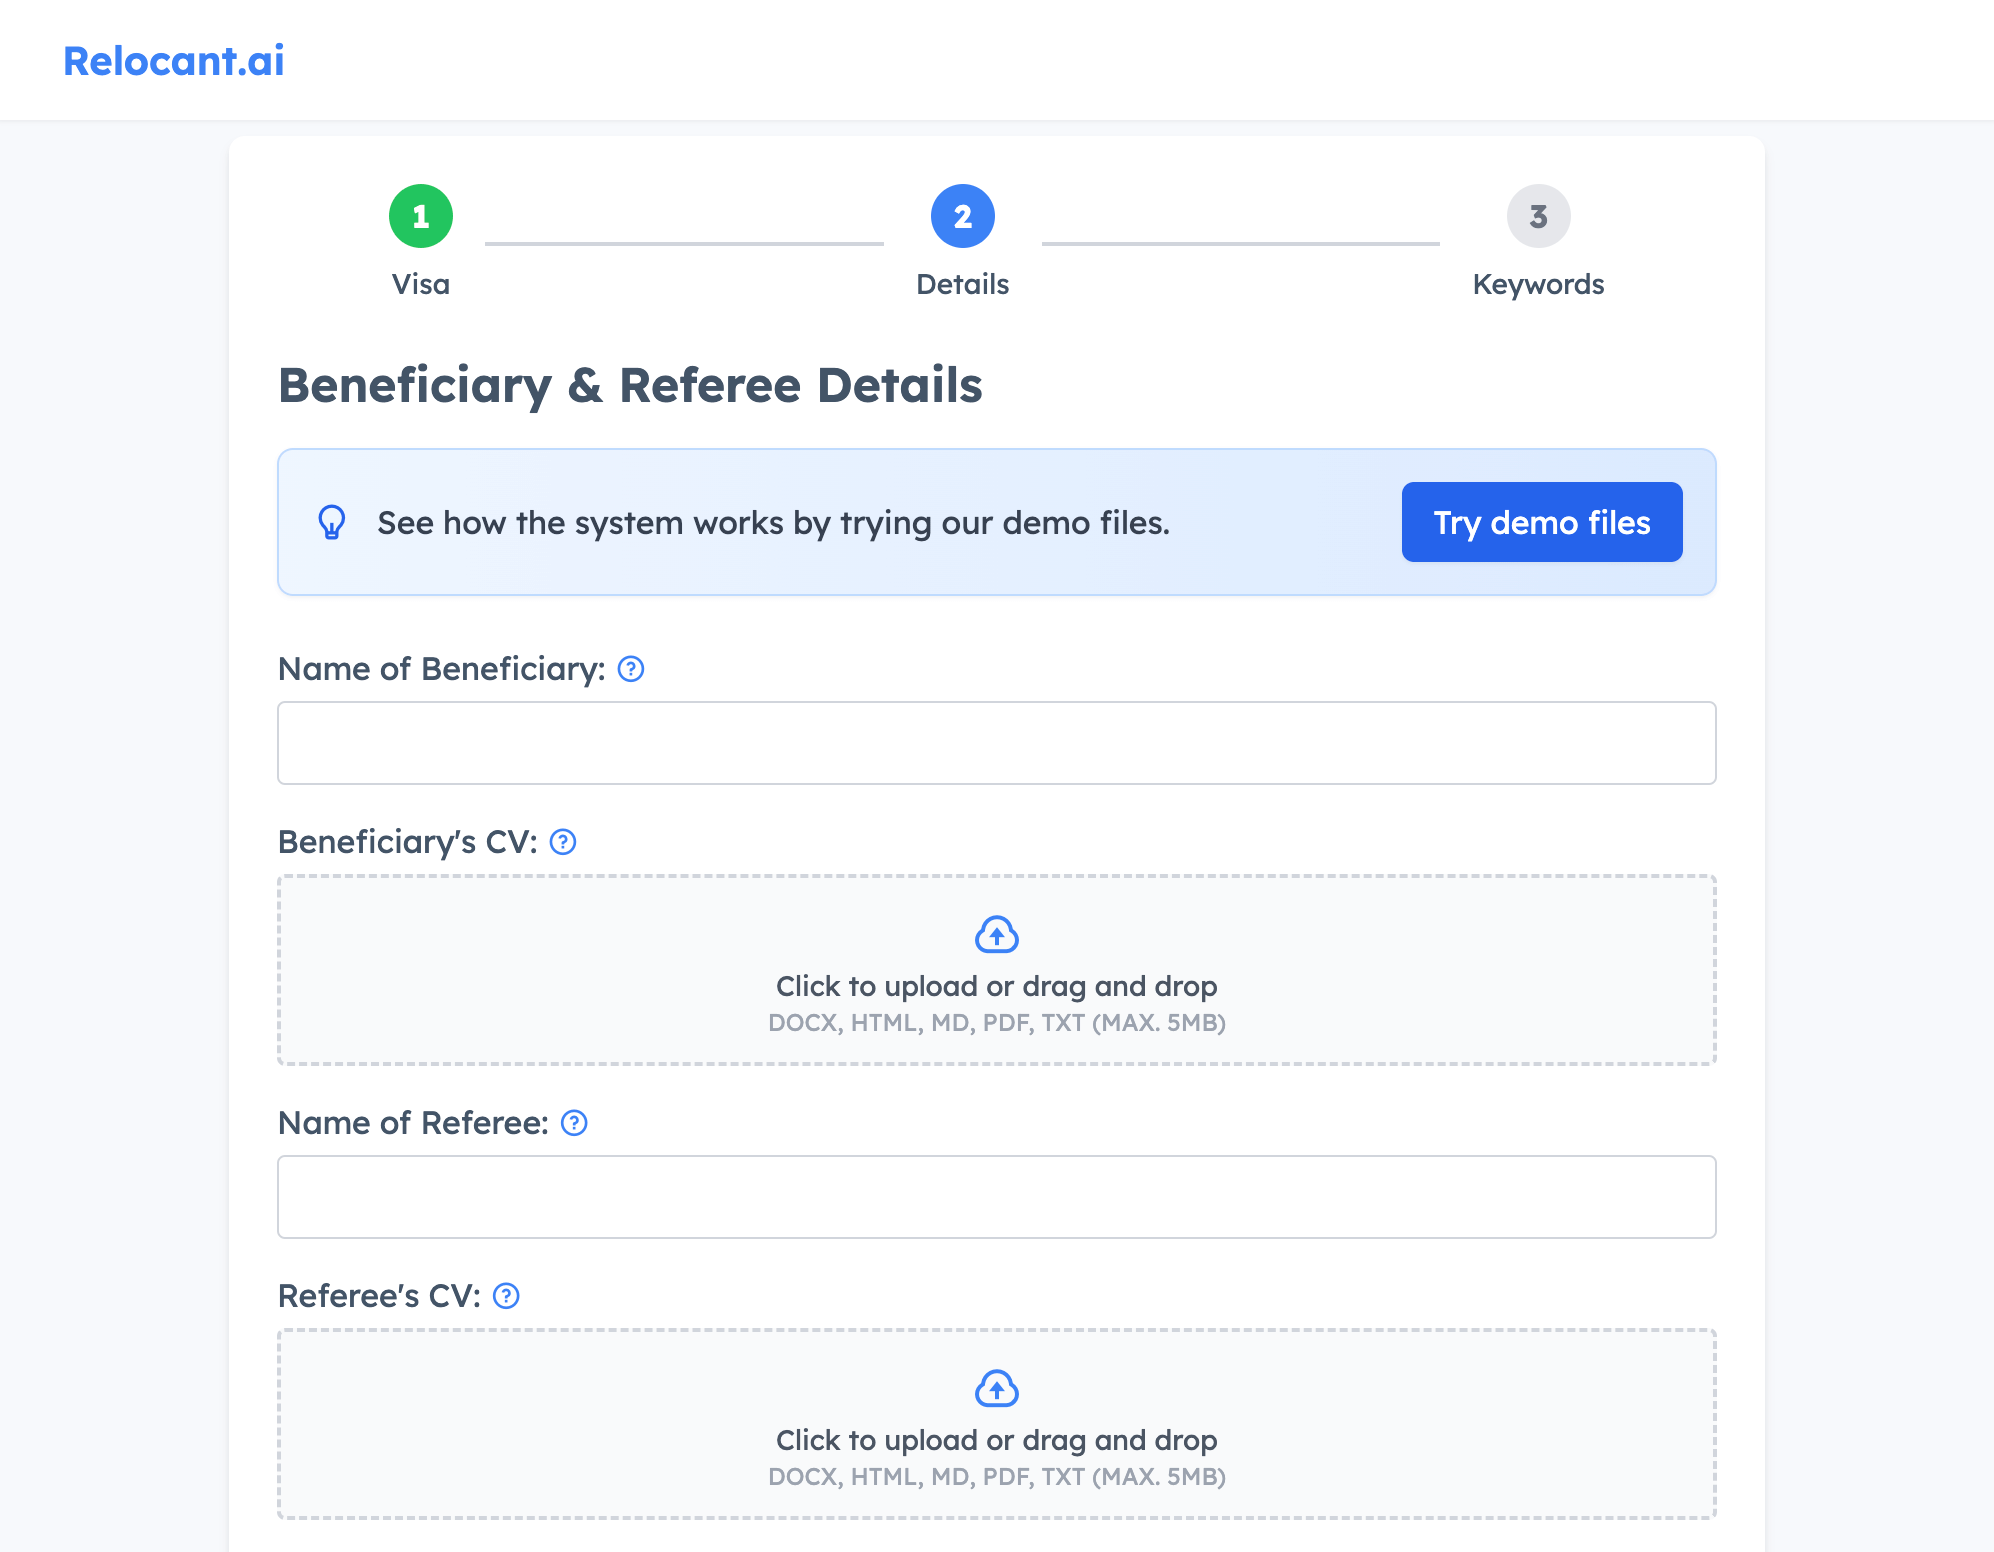Focus the Name of Beneficiary input field
The width and height of the screenshot is (1994, 1552).
[997, 743]
